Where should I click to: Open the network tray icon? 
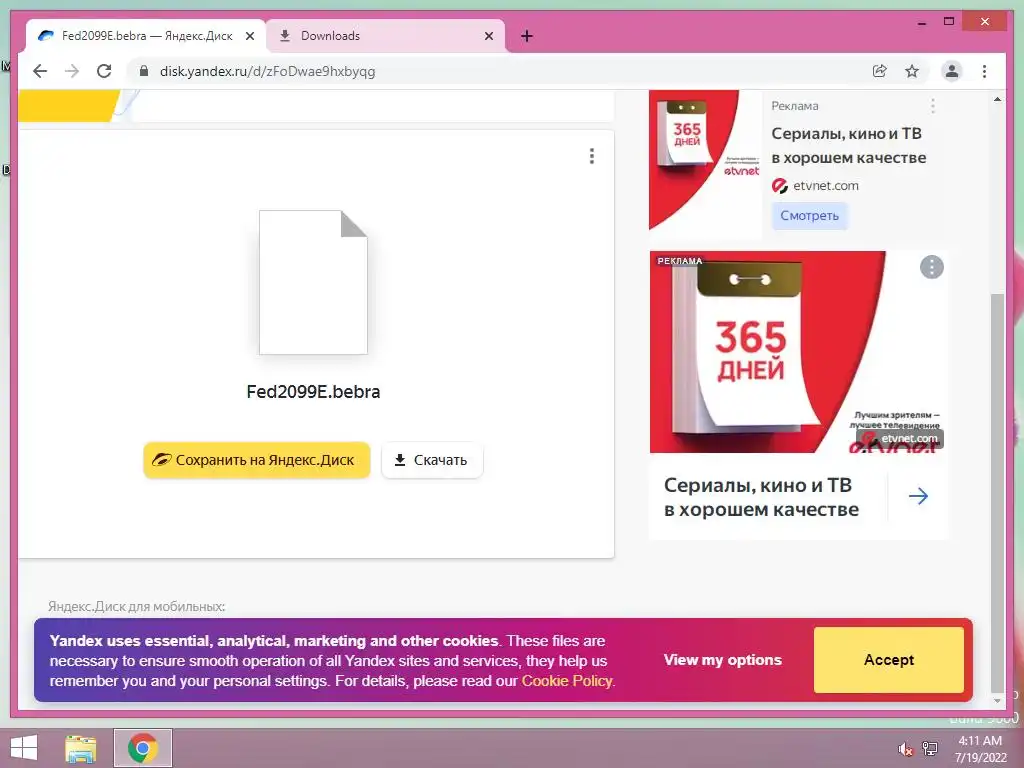930,748
